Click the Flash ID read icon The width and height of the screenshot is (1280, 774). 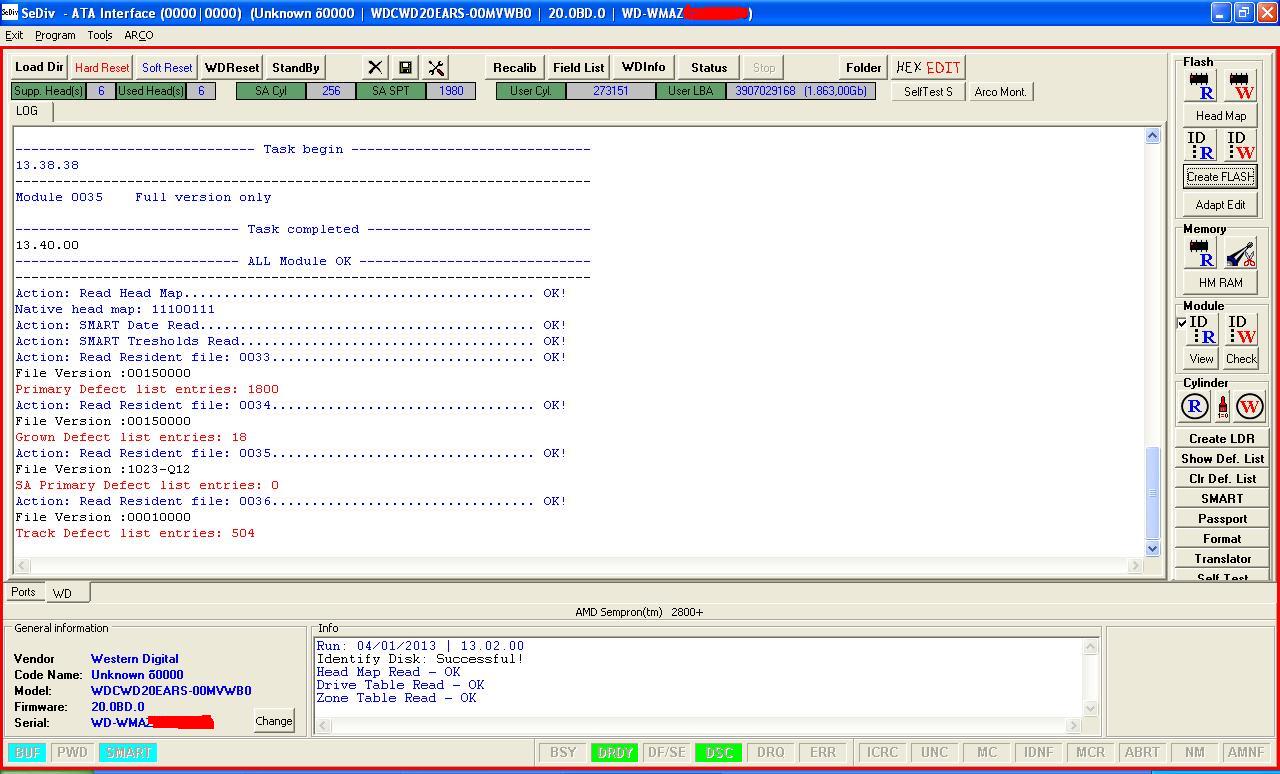[1200, 145]
